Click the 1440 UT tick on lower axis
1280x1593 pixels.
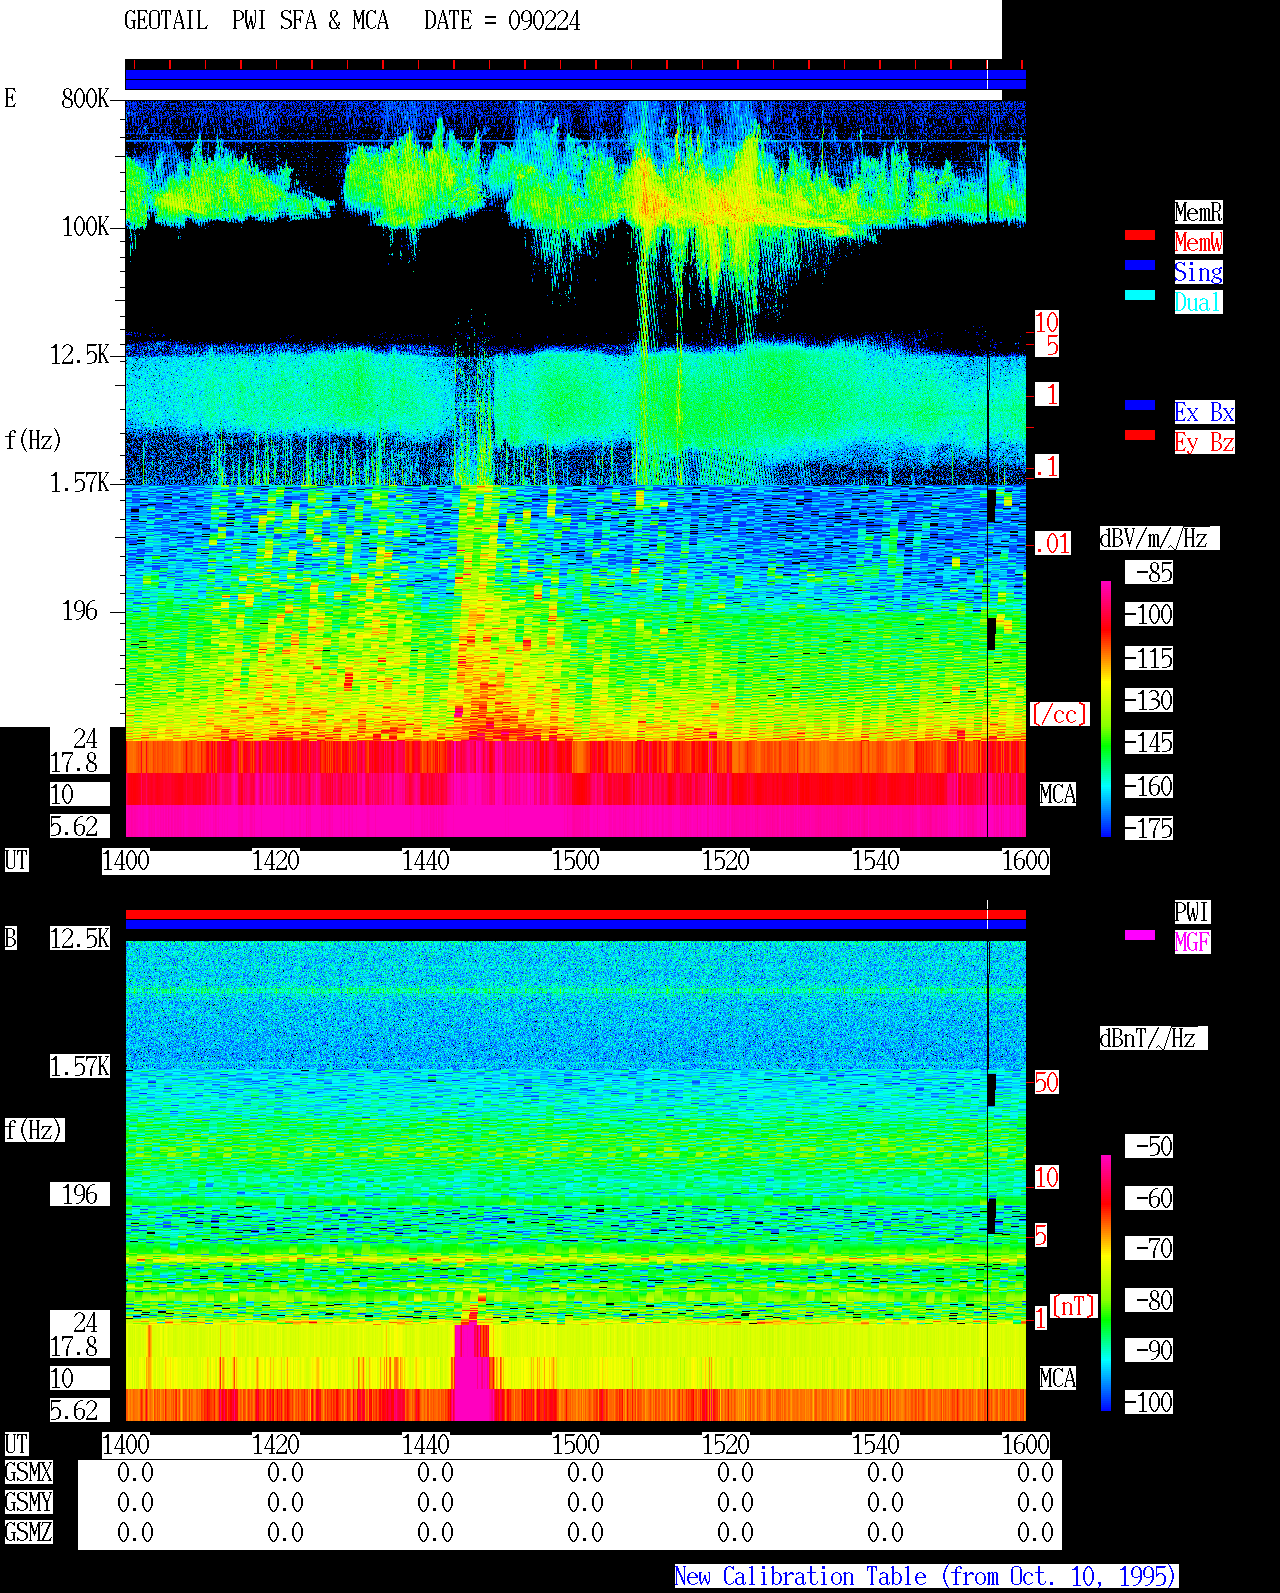pos(426,1445)
